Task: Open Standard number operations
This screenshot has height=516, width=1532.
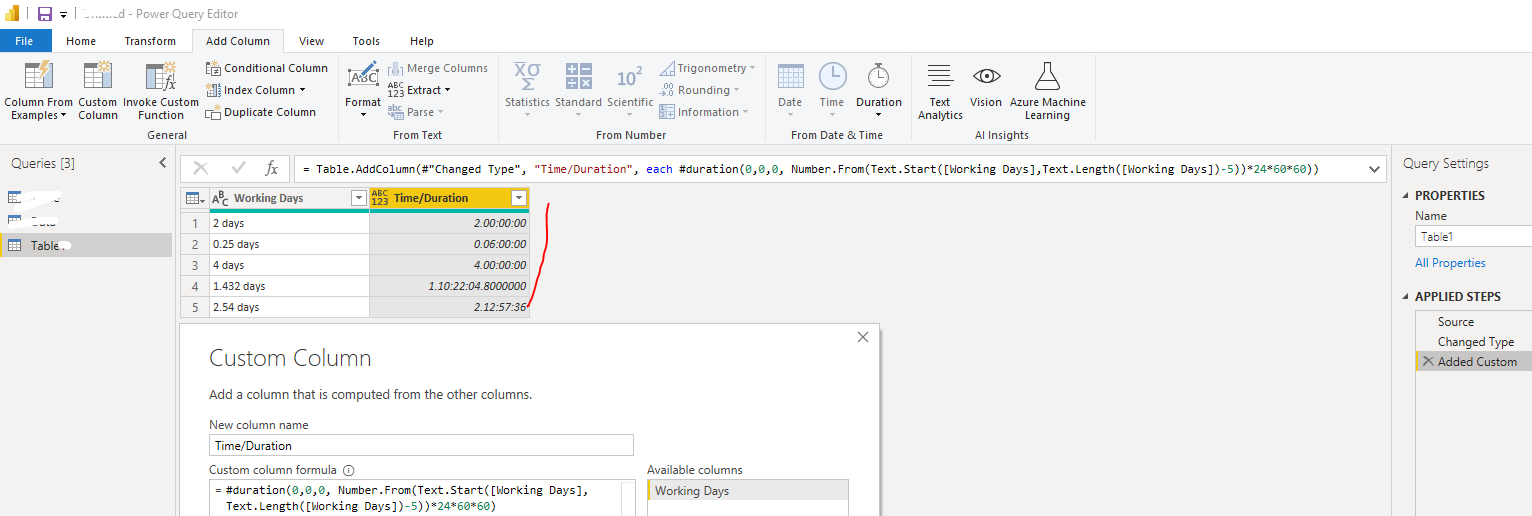Action: pyautogui.click(x=578, y=91)
